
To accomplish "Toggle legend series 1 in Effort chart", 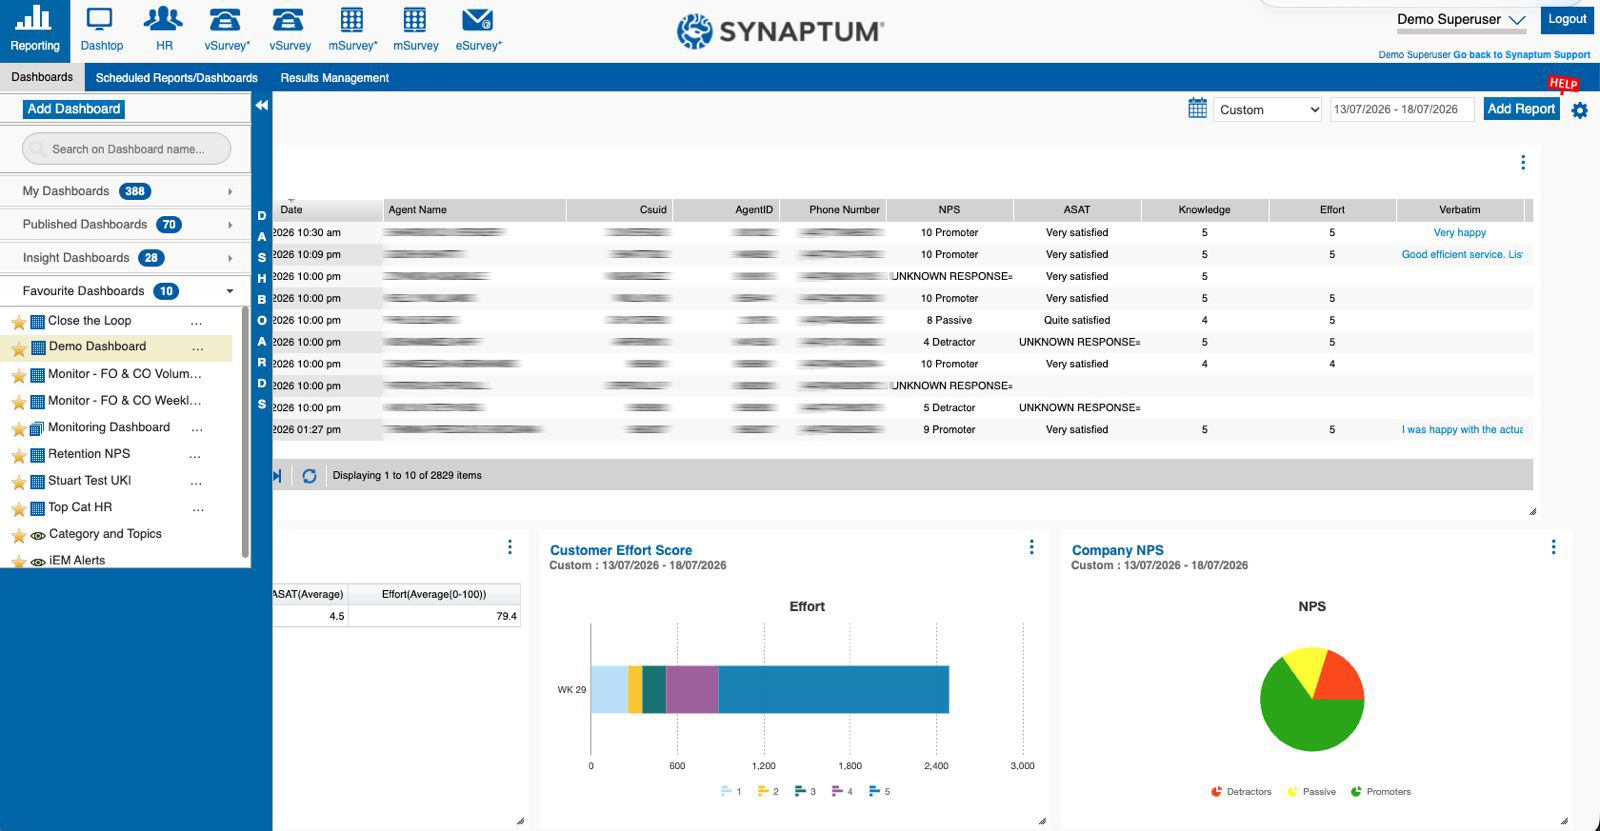I will coord(731,791).
